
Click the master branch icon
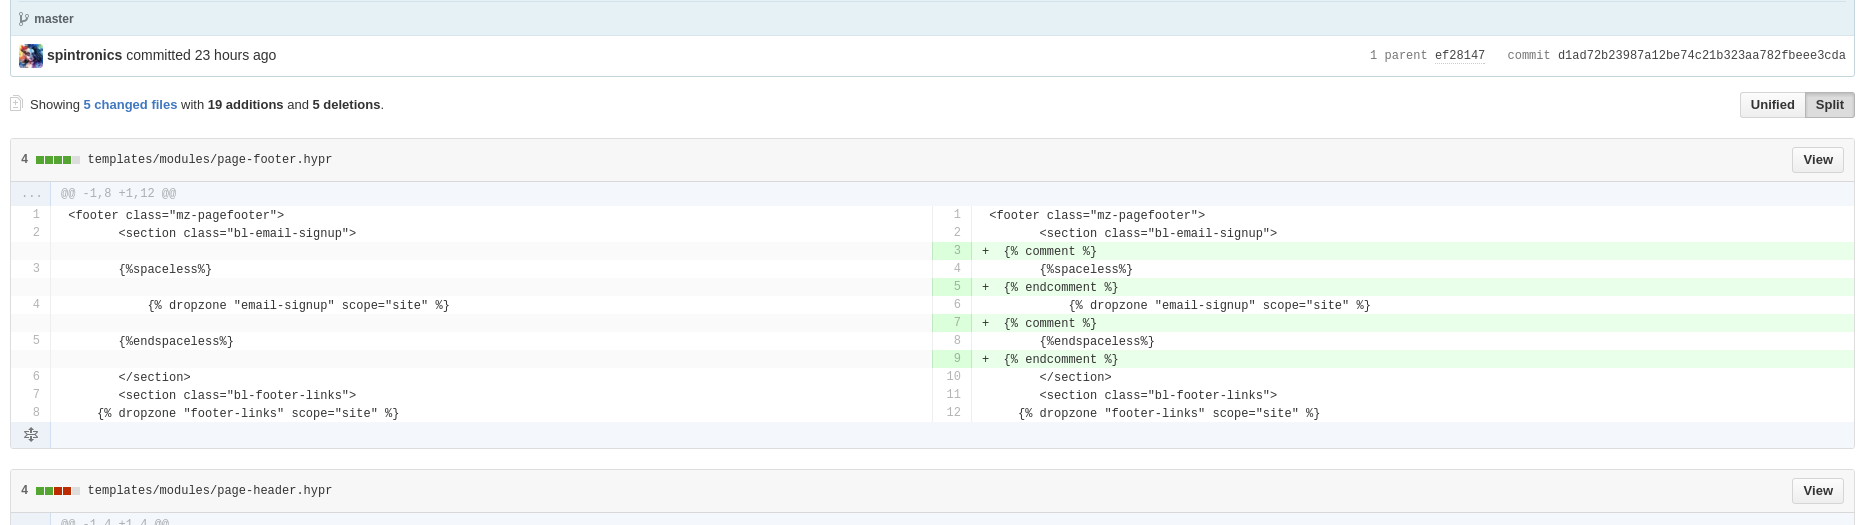point(24,19)
